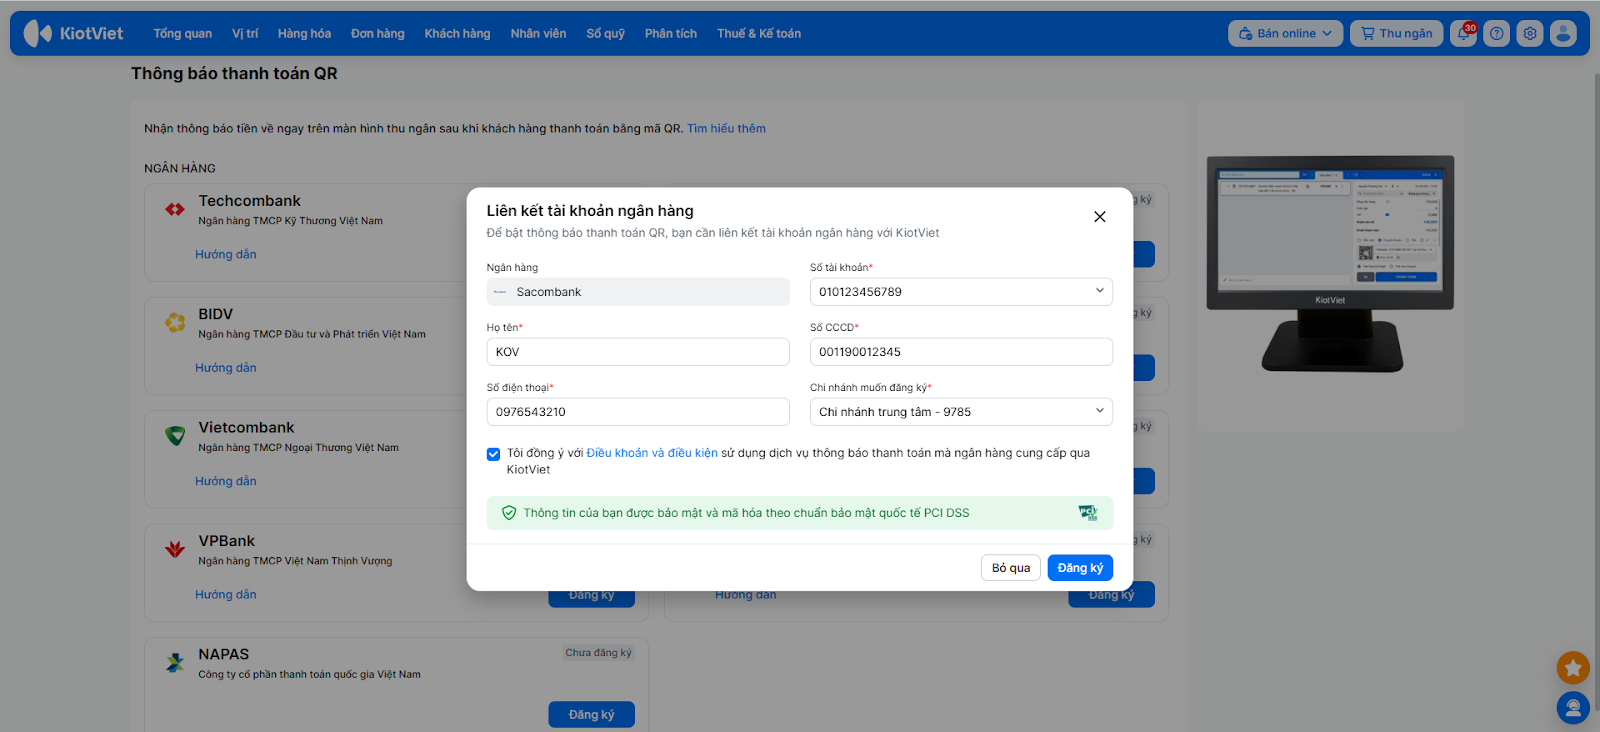The image size is (1600, 732).
Task: Click the KiotViet cashier device image
Action: 1330,264
